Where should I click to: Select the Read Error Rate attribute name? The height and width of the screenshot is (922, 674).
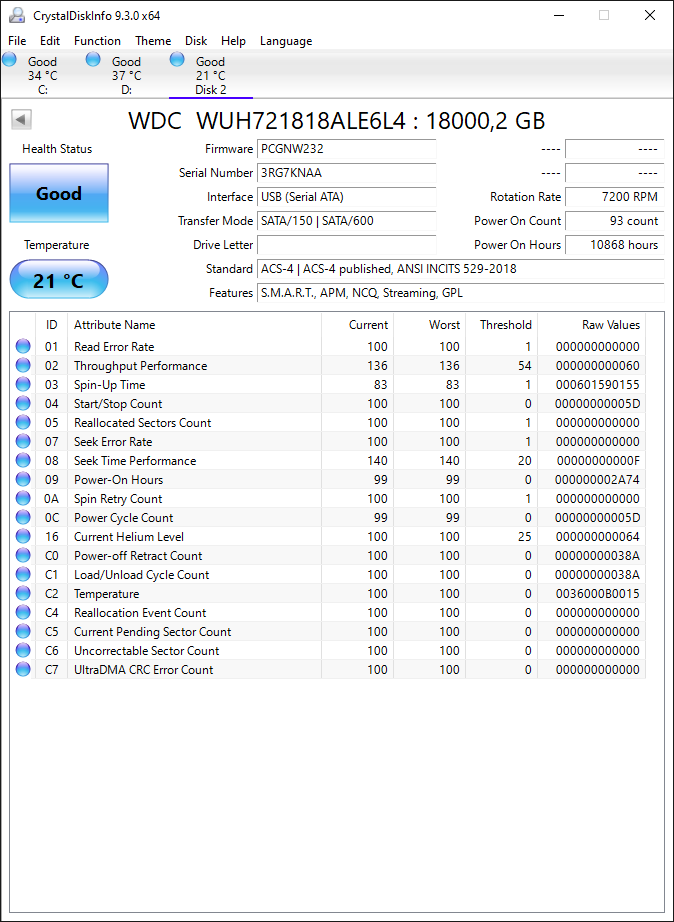[114, 346]
